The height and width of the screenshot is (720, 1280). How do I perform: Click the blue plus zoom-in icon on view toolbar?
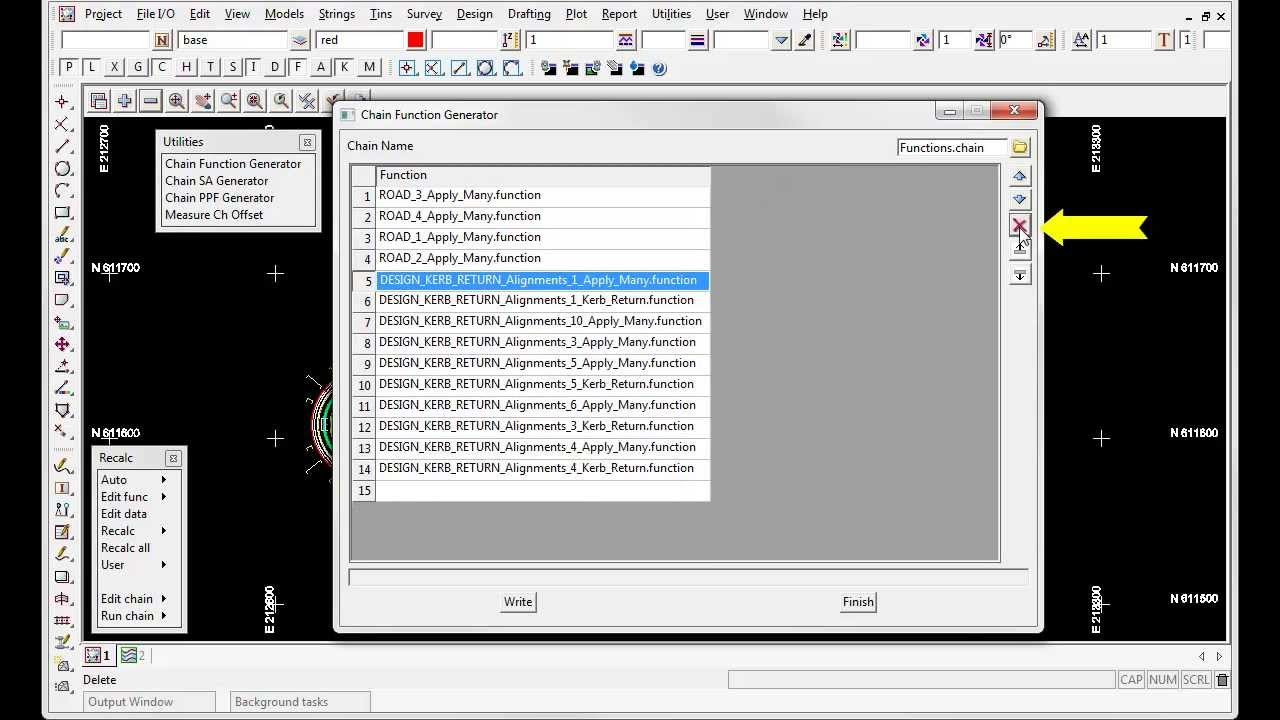pos(124,100)
